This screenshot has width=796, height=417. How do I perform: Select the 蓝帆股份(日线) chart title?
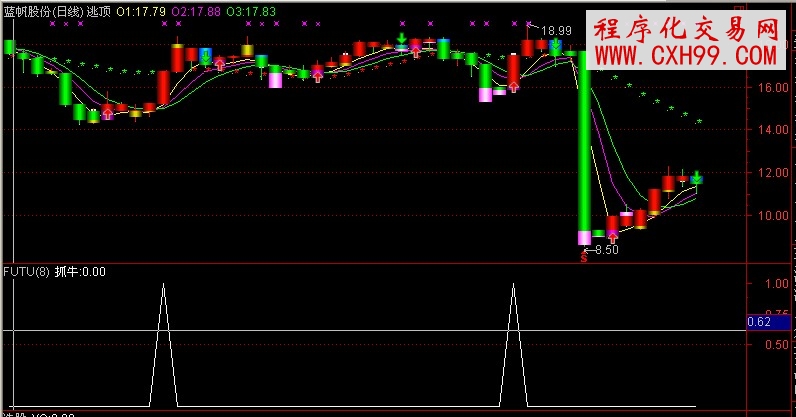click(42, 10)
